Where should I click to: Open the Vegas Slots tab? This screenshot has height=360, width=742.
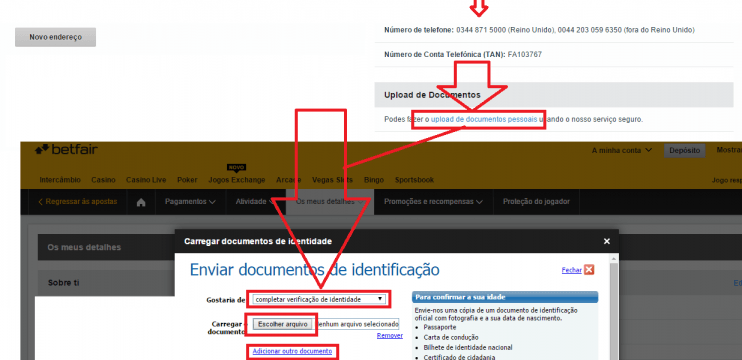tap(333, 180)
